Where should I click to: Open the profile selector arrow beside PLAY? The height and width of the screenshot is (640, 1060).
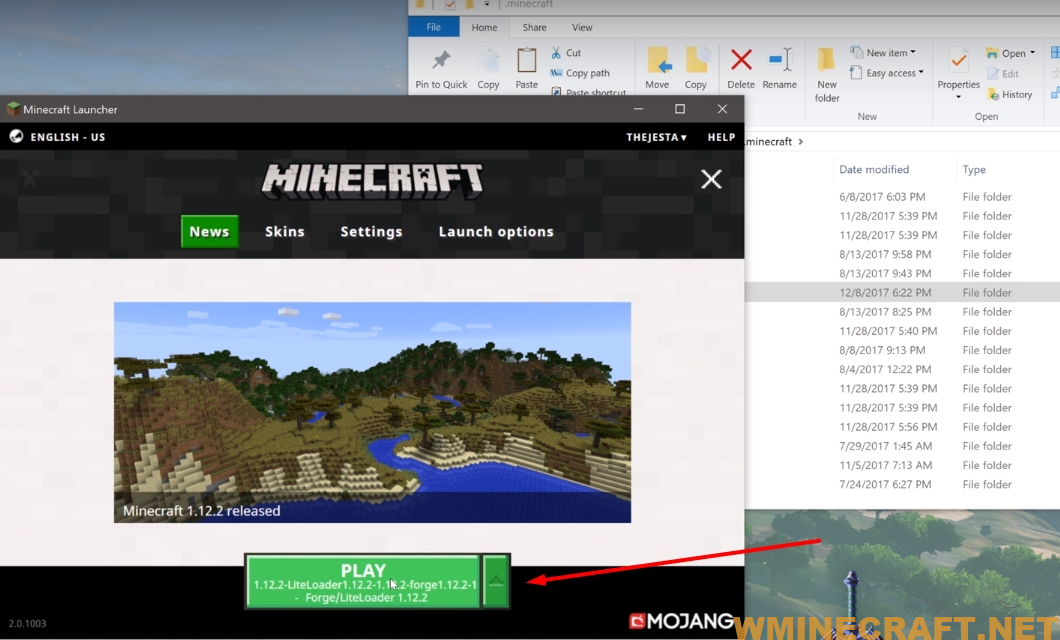point(496,581)
